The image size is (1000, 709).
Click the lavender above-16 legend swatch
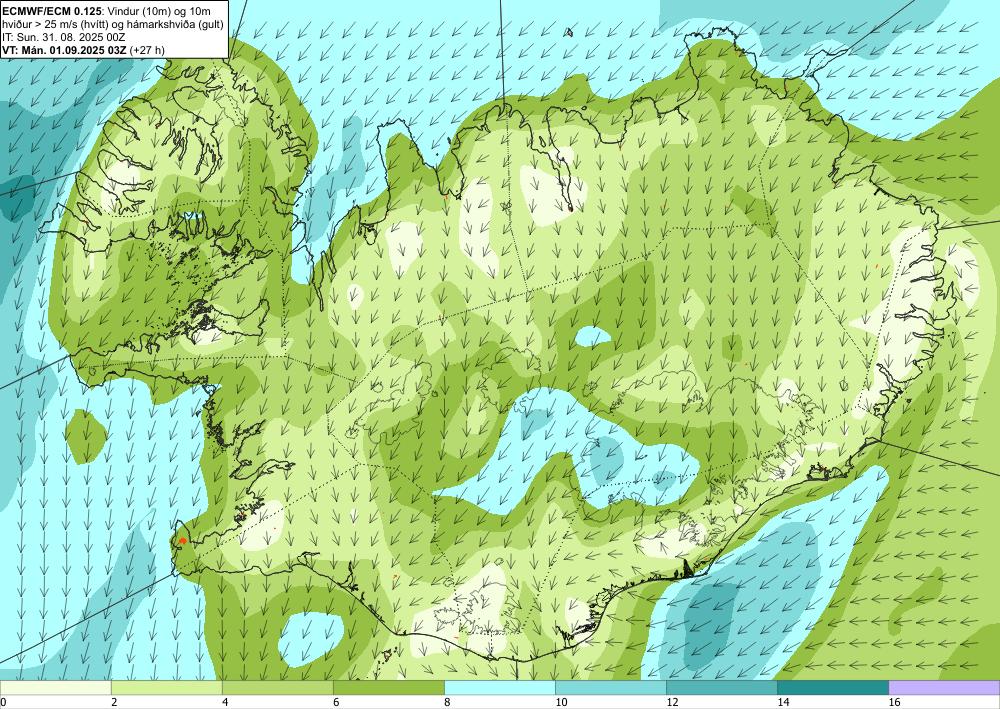(945, 688)
